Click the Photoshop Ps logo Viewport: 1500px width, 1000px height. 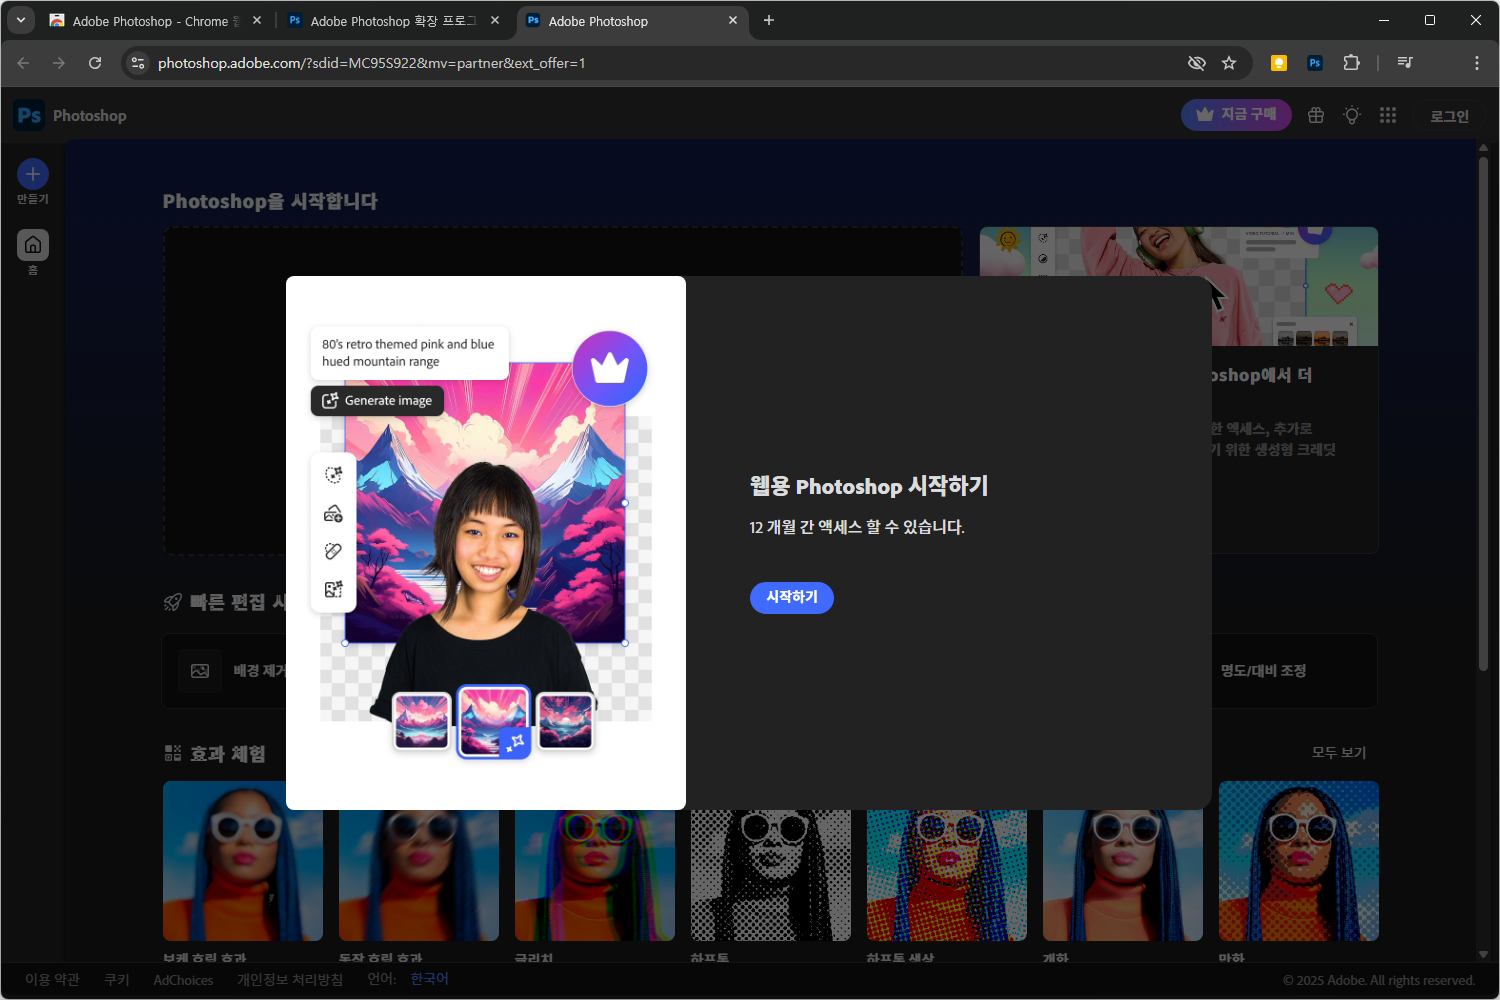[29, 115]
